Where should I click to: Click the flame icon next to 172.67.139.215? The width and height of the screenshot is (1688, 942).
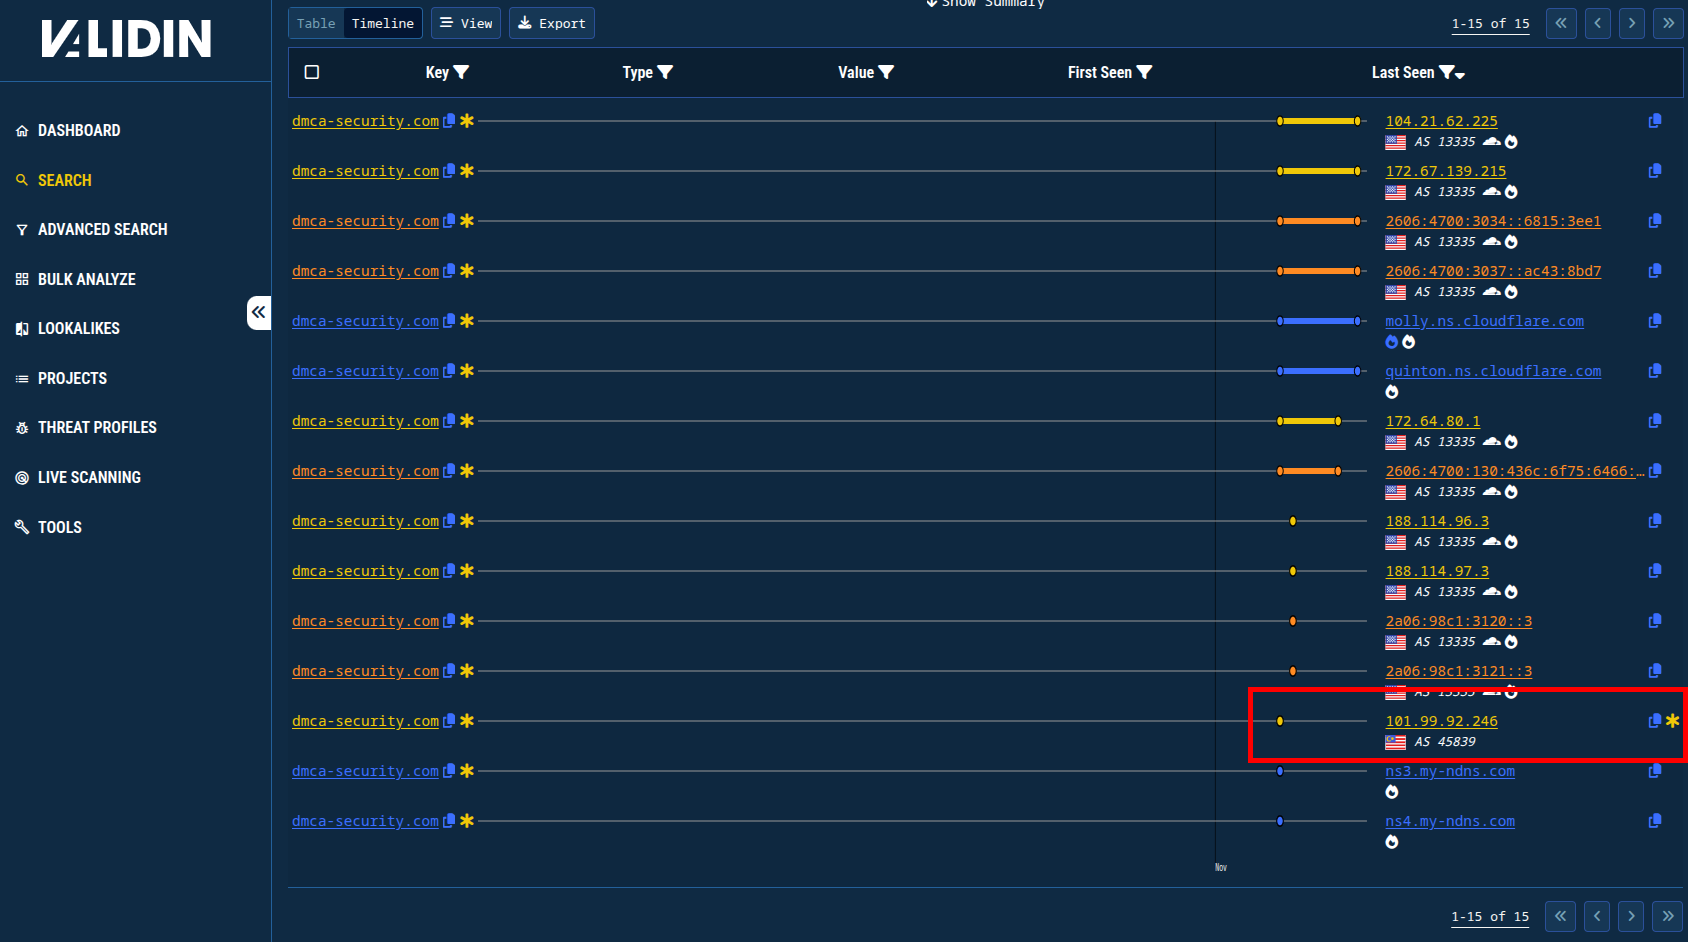coord(1512,191)
